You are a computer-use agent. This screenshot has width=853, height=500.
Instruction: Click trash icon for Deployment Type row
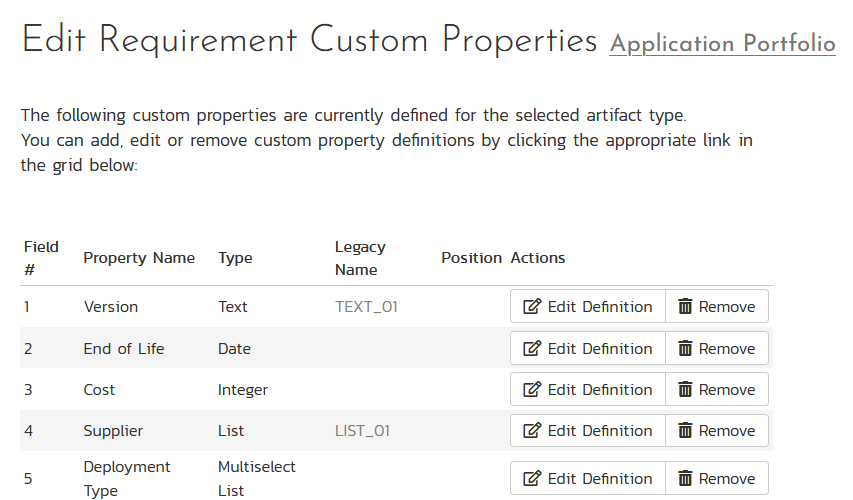click(x=686, y=479)
